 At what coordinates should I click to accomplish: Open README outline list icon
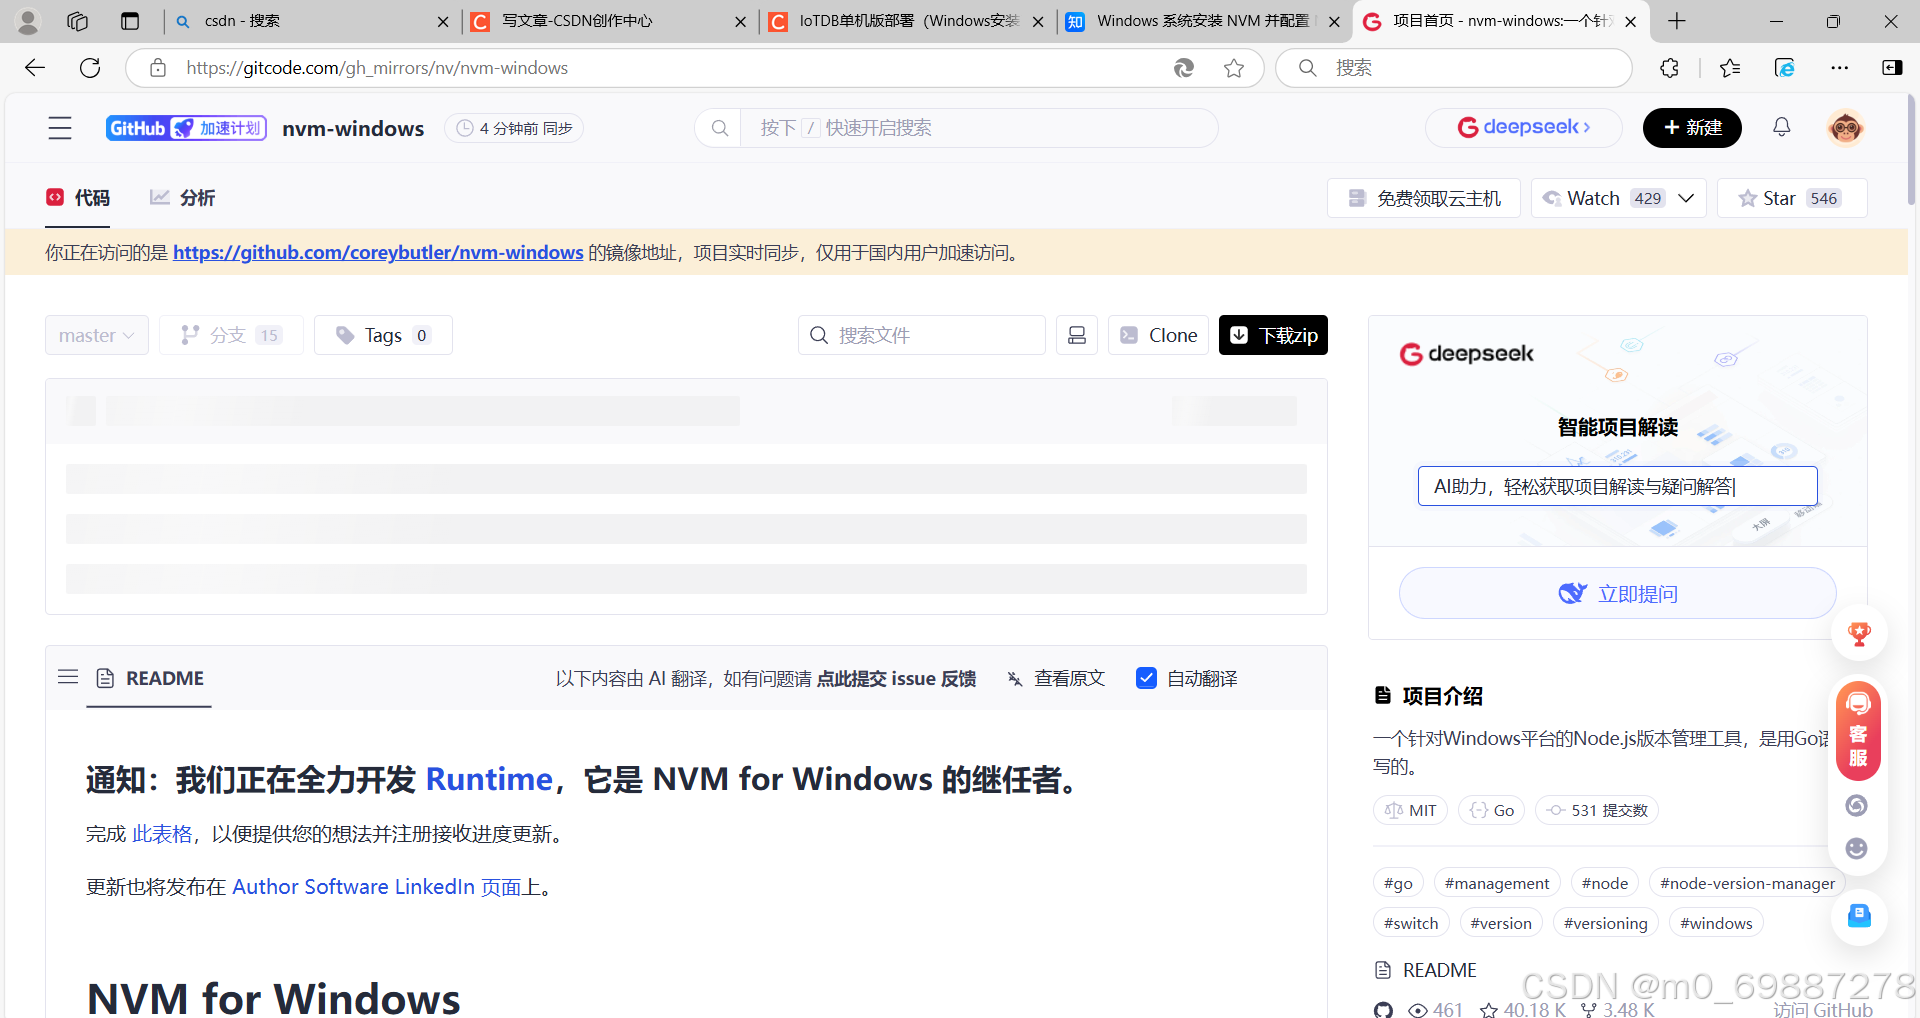point(68,677)
